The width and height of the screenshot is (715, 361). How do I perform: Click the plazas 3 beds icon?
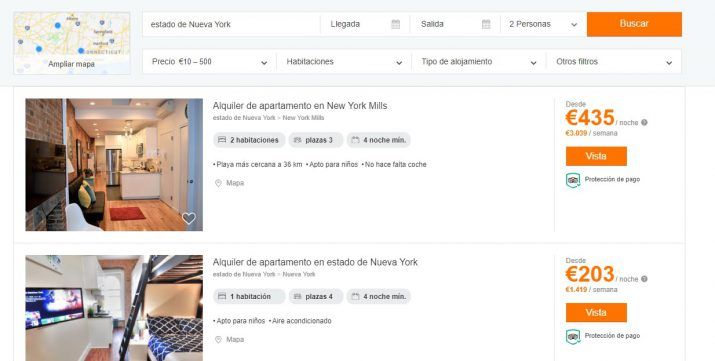click(x=297, y=140)
